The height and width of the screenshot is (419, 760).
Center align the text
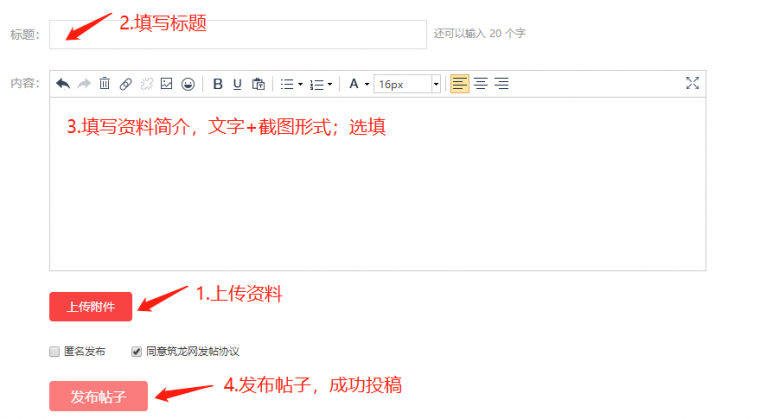click(481, 84)
